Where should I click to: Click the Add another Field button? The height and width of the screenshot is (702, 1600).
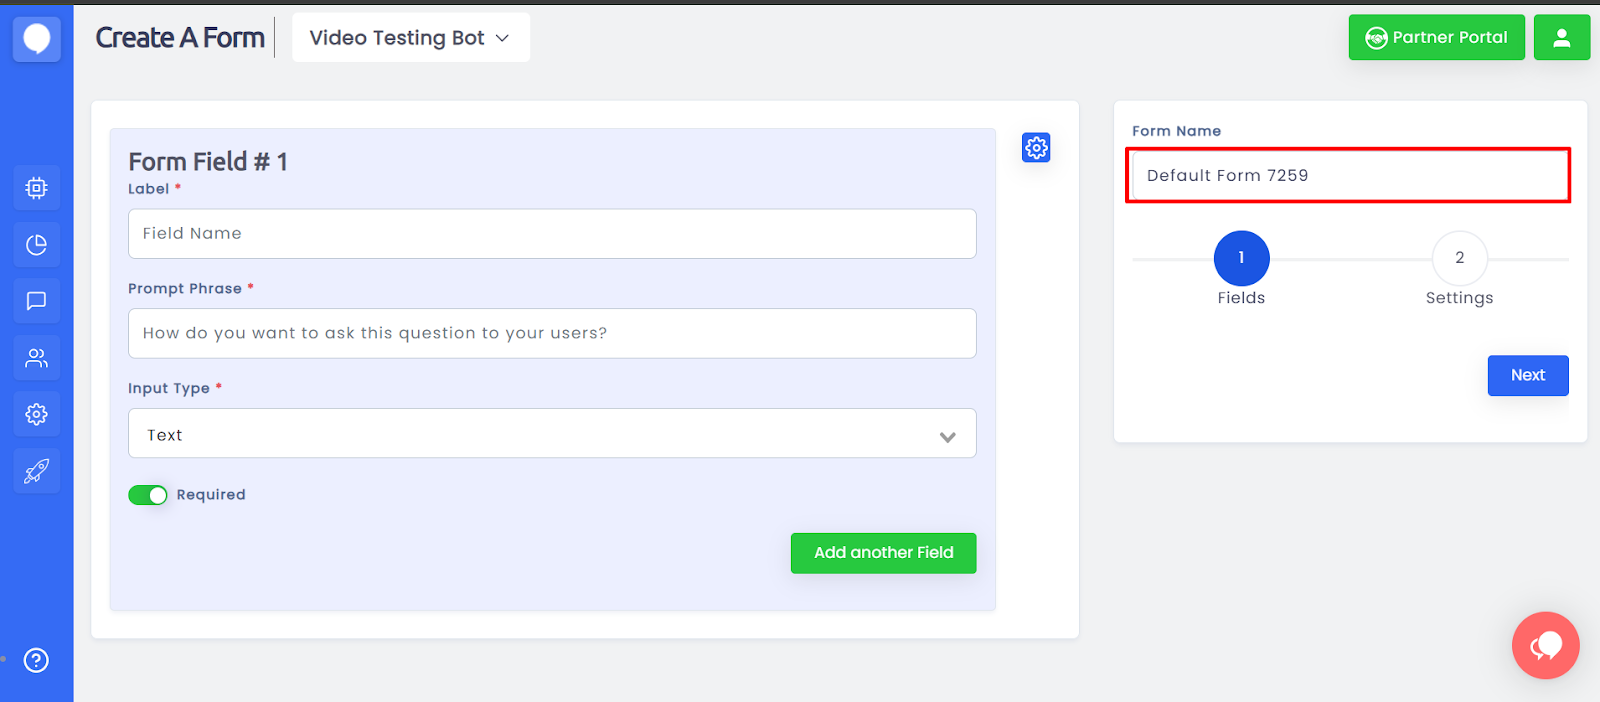click(x=883, y=553)
